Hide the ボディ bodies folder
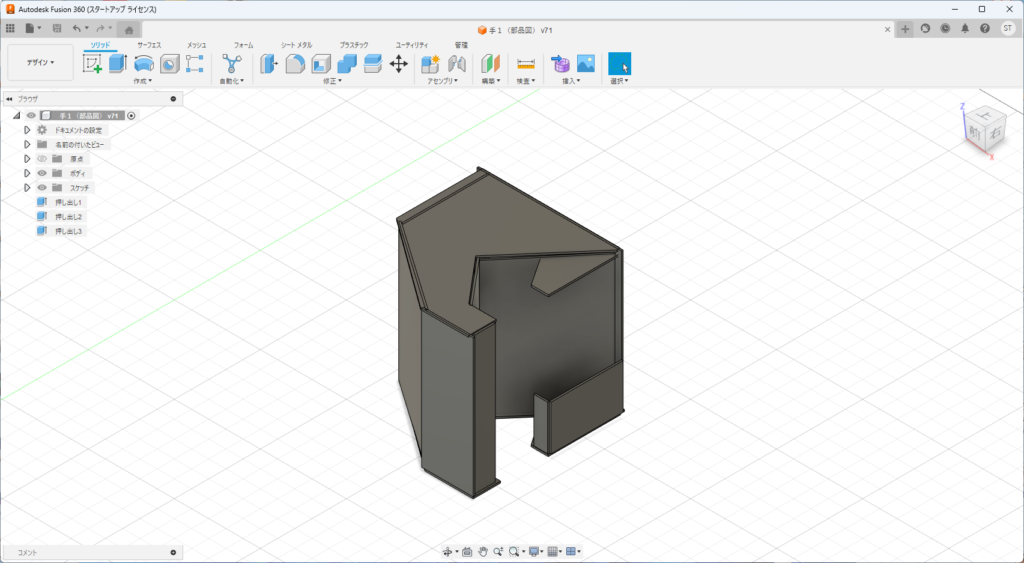The width and height of the screenshot is (1024, 563). point(42,173)
